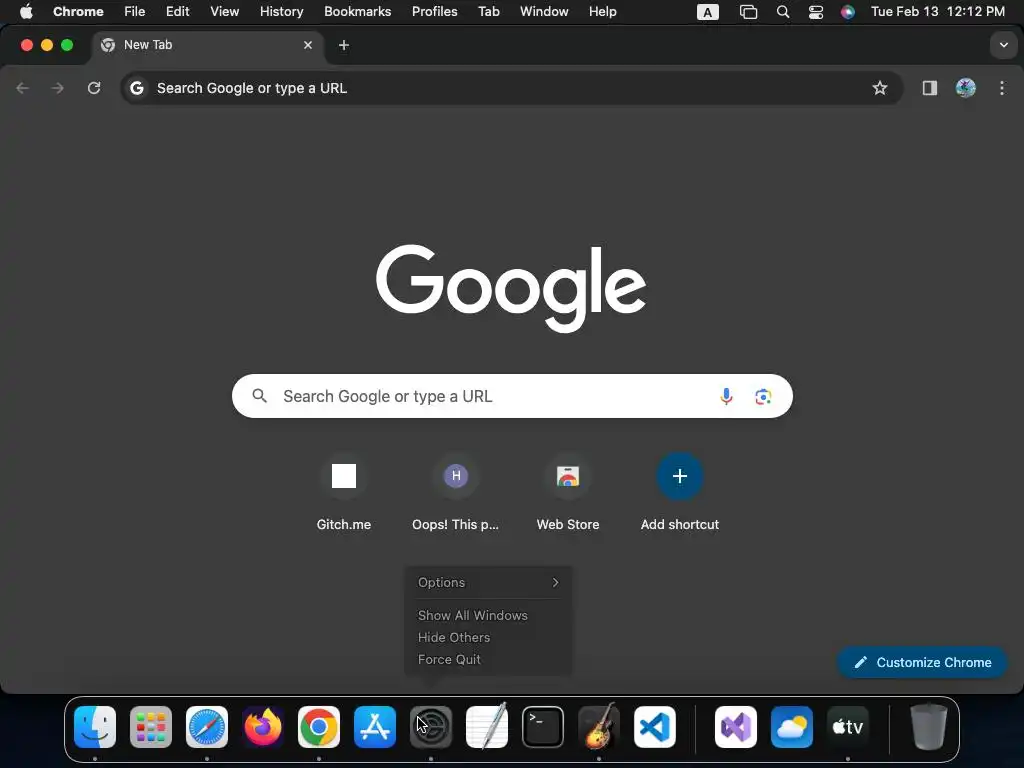Launch Firefox from the Dock

(x=263, y=727)
